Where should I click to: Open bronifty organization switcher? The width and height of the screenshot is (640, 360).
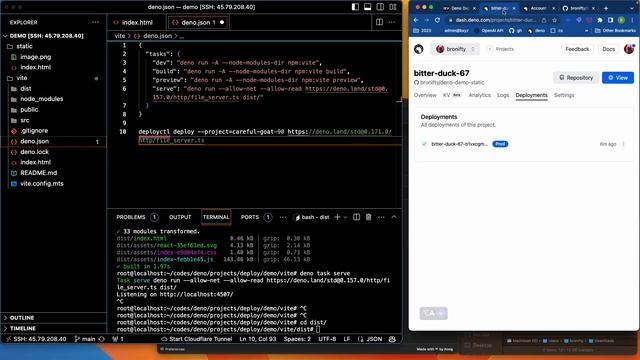point(456,49)
